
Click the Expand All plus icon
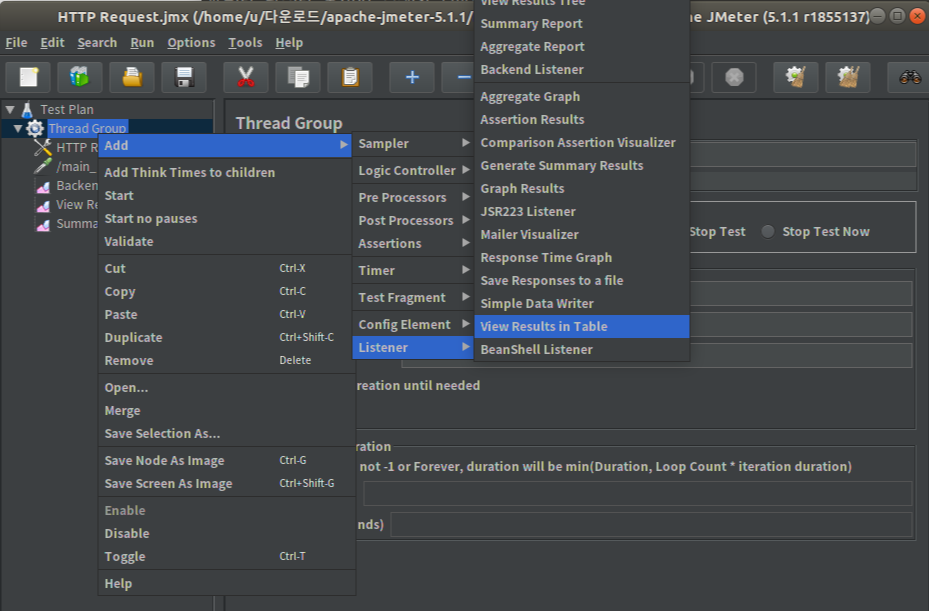pos(412,77)
